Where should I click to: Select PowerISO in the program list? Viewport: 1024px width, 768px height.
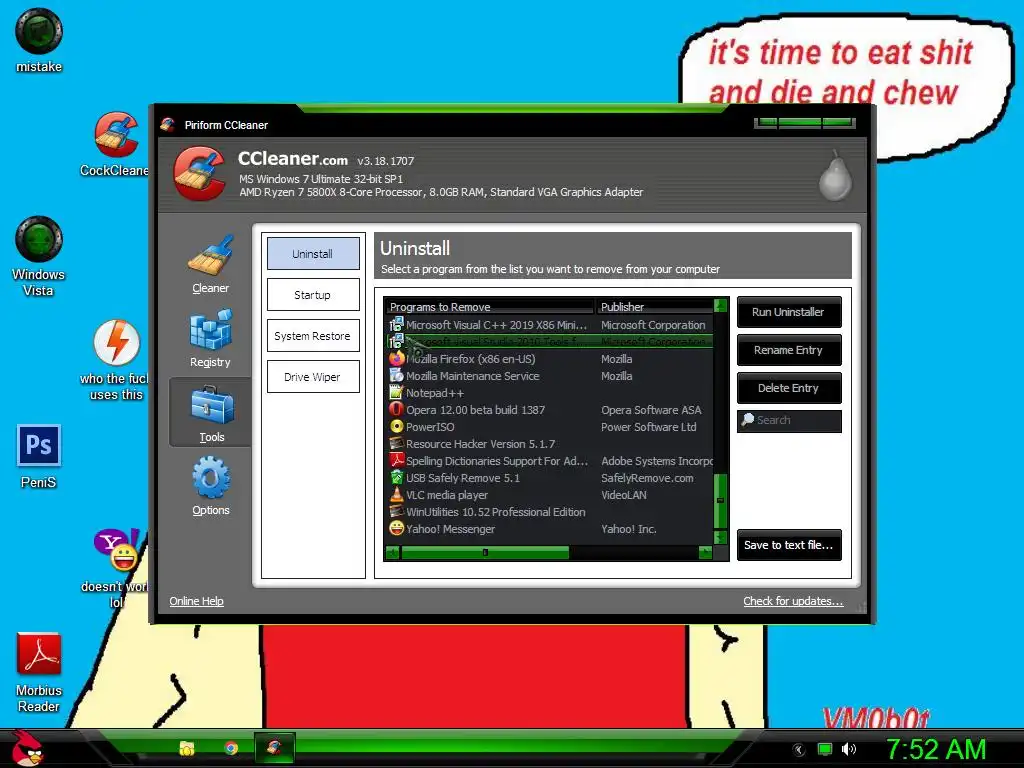click(x=549, y=427)
